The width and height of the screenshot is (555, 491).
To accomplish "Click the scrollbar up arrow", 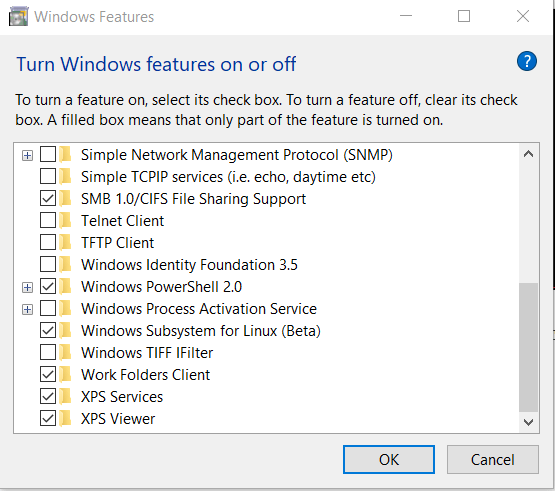I will 528,154.
